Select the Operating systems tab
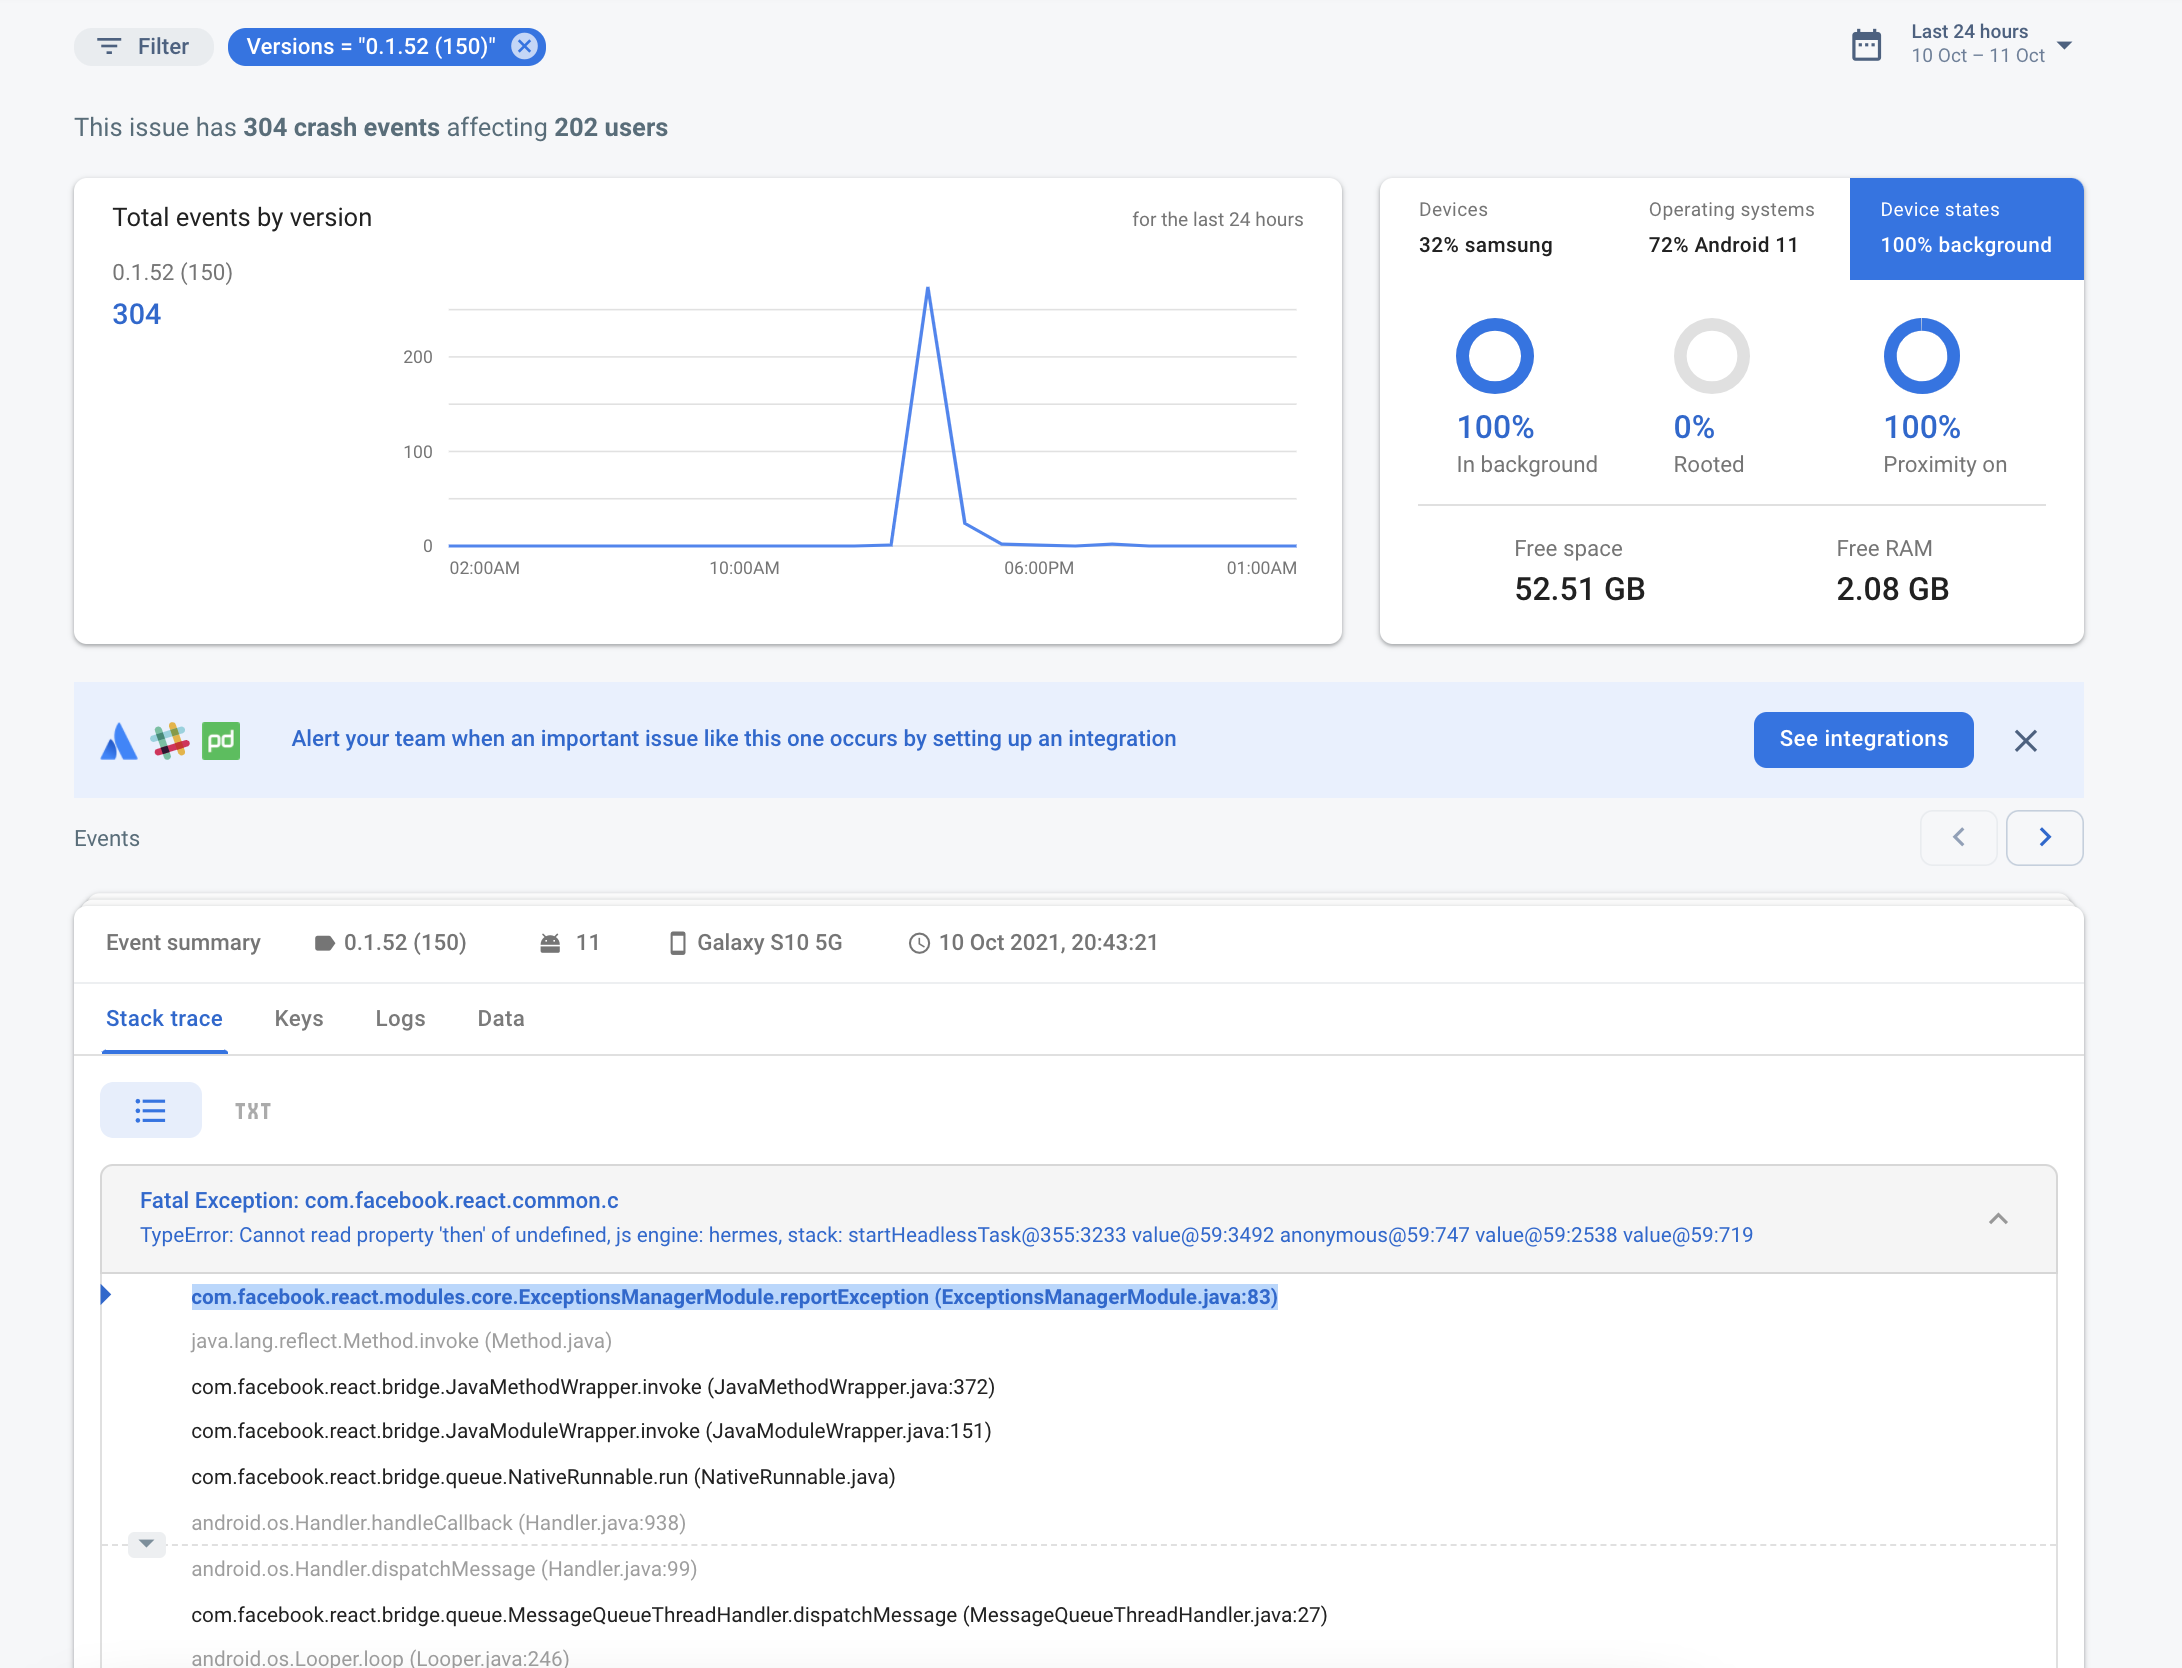 click(x=1731, y=228)
